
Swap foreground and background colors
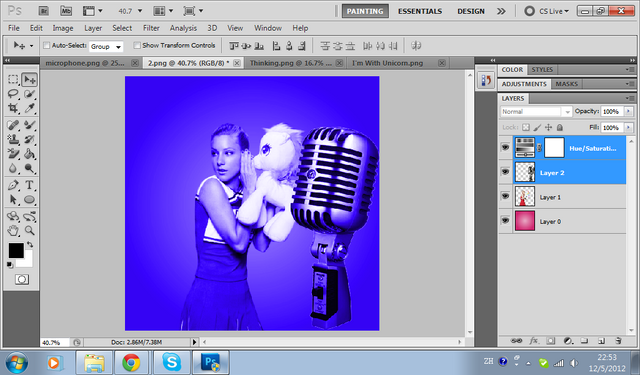click(30, 244)
